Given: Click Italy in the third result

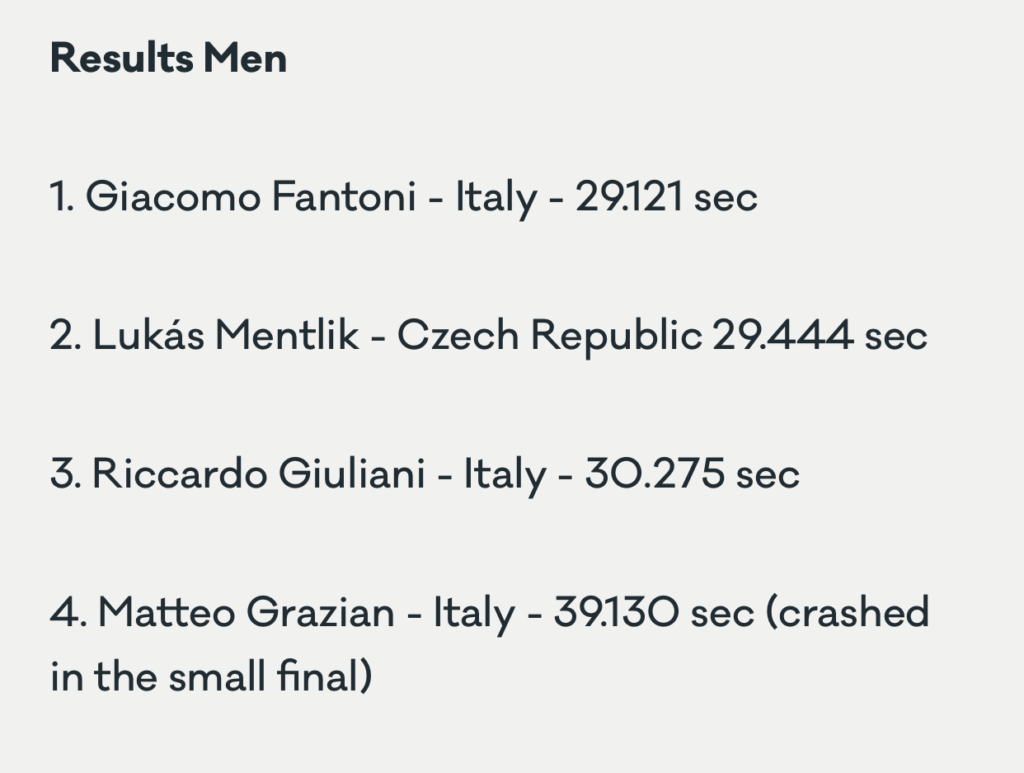Looking at the screenshot, I should pyautogui.click(x=505, y=475).
